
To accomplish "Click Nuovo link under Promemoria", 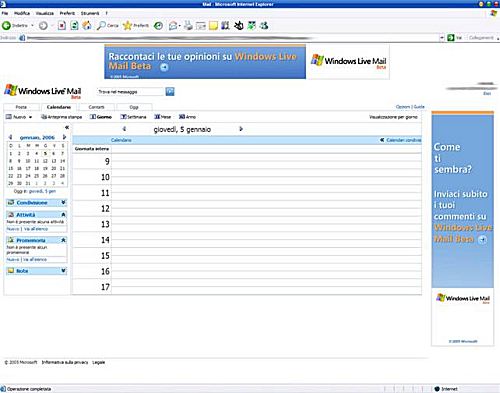I will [x=13, y=259].
